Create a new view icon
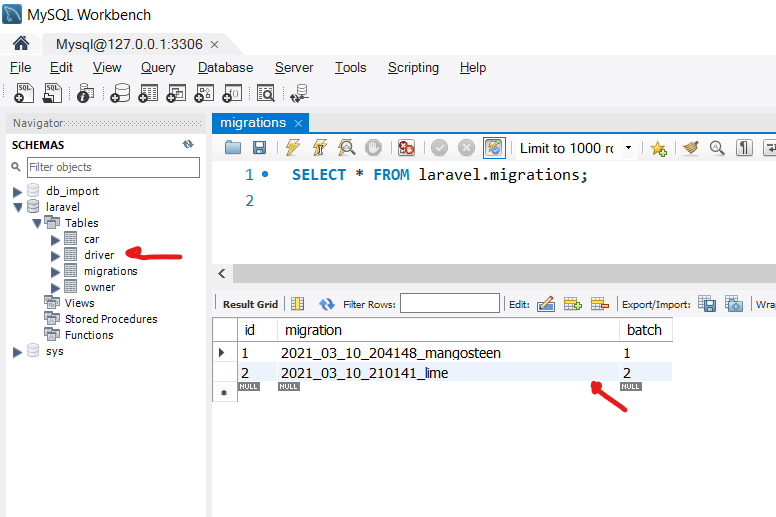Image resolution: width=776 pixels, height=517 pixels. pyautogui.click(x=176, y=93)
